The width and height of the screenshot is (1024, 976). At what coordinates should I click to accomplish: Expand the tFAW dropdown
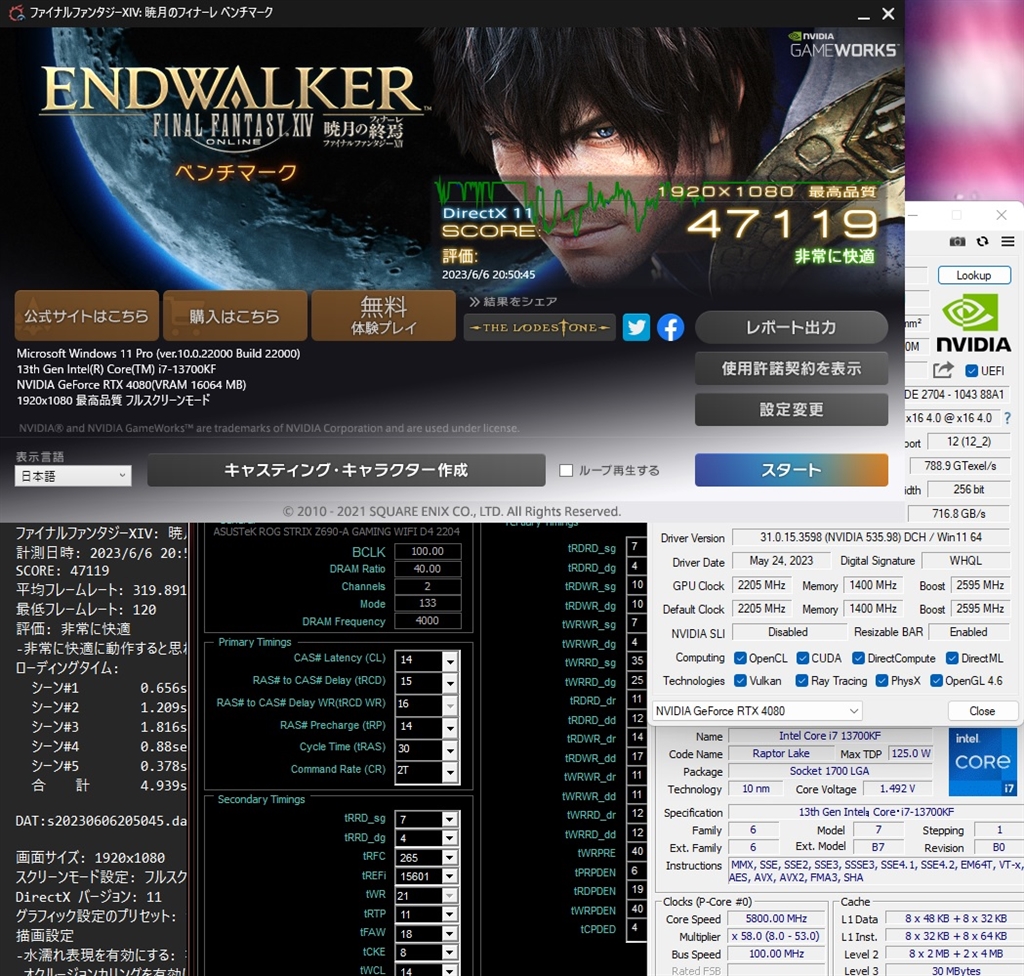449,934
